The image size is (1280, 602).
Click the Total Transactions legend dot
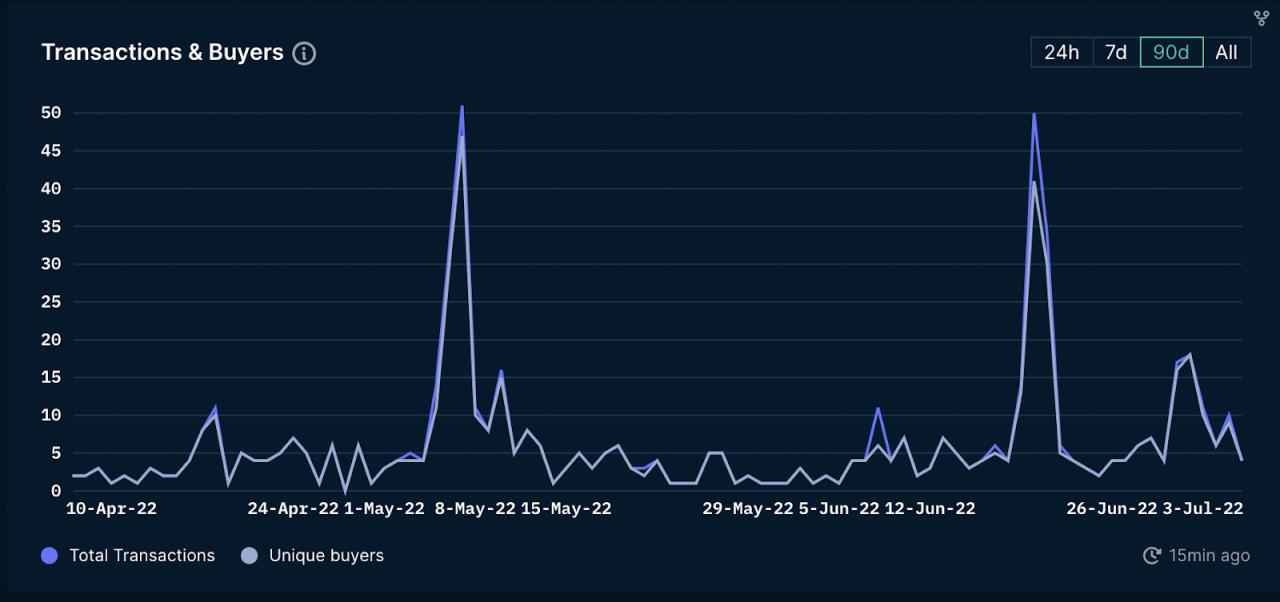[50, 556]
